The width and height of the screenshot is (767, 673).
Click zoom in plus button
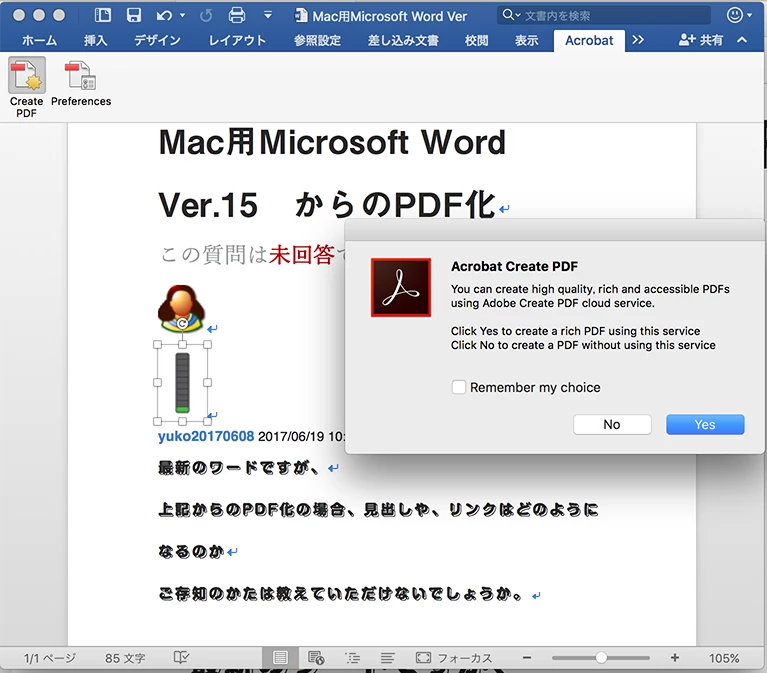(675, 658)
